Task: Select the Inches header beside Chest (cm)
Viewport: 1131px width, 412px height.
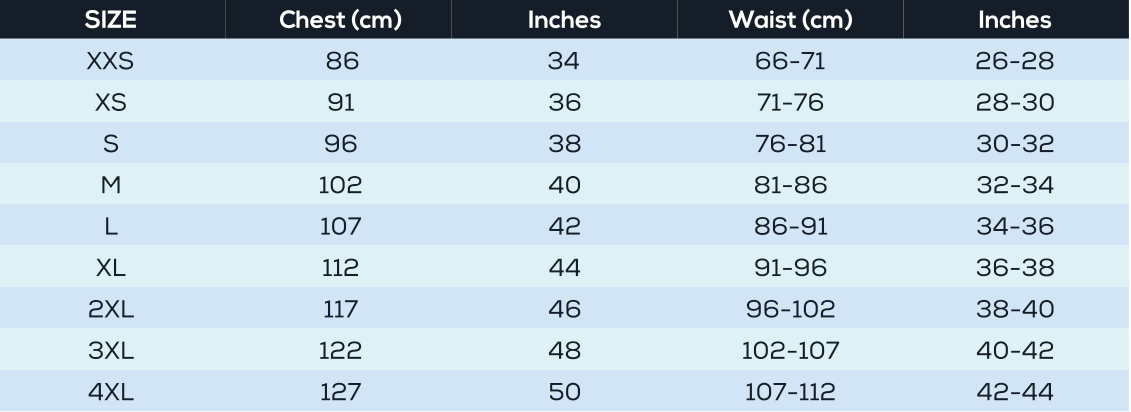Action: [564, 20]
